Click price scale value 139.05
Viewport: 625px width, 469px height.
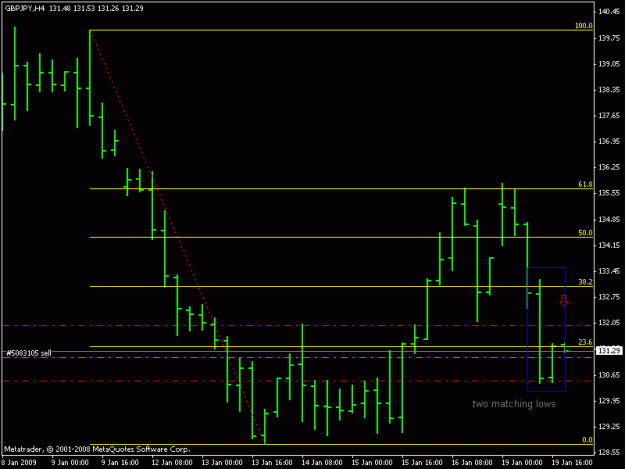609,64
